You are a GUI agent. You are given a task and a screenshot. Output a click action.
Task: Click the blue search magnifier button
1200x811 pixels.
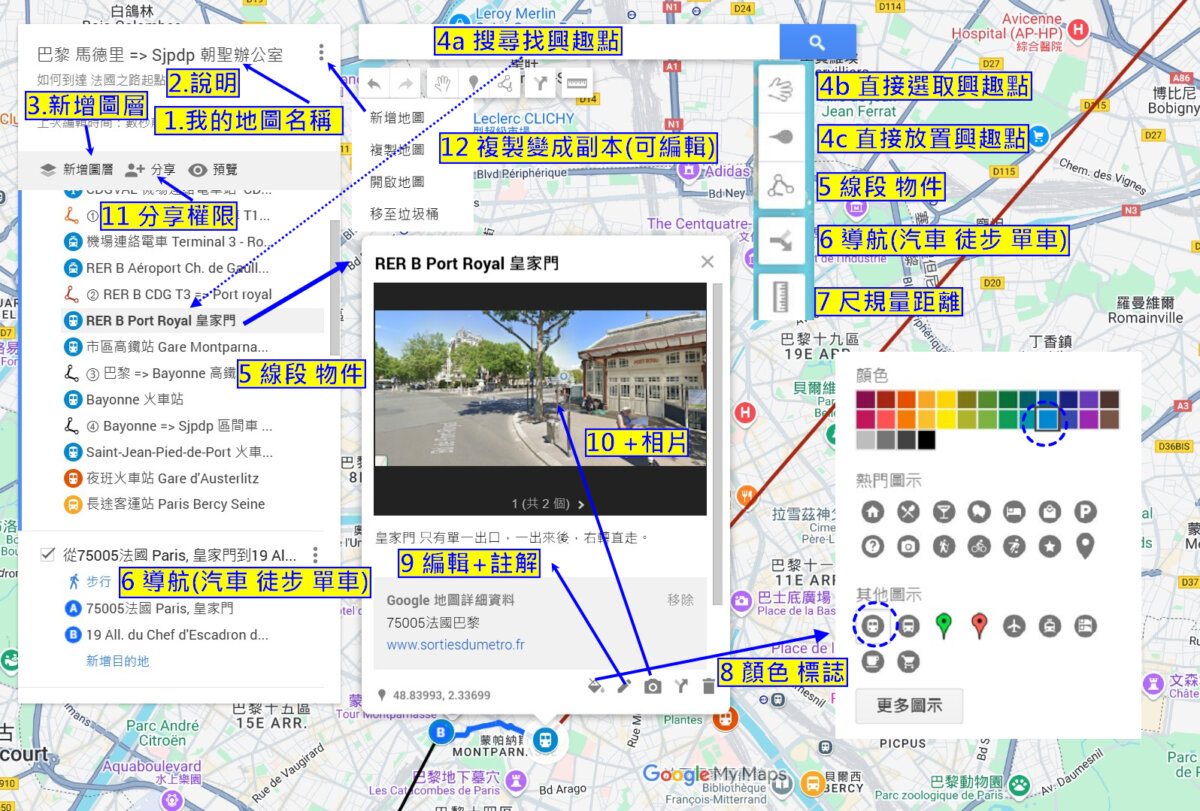point(817,42)
